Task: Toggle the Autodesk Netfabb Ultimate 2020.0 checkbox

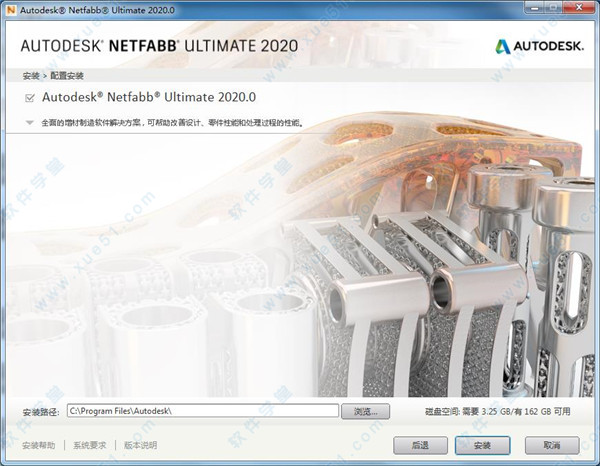Action: click(30, 98)
